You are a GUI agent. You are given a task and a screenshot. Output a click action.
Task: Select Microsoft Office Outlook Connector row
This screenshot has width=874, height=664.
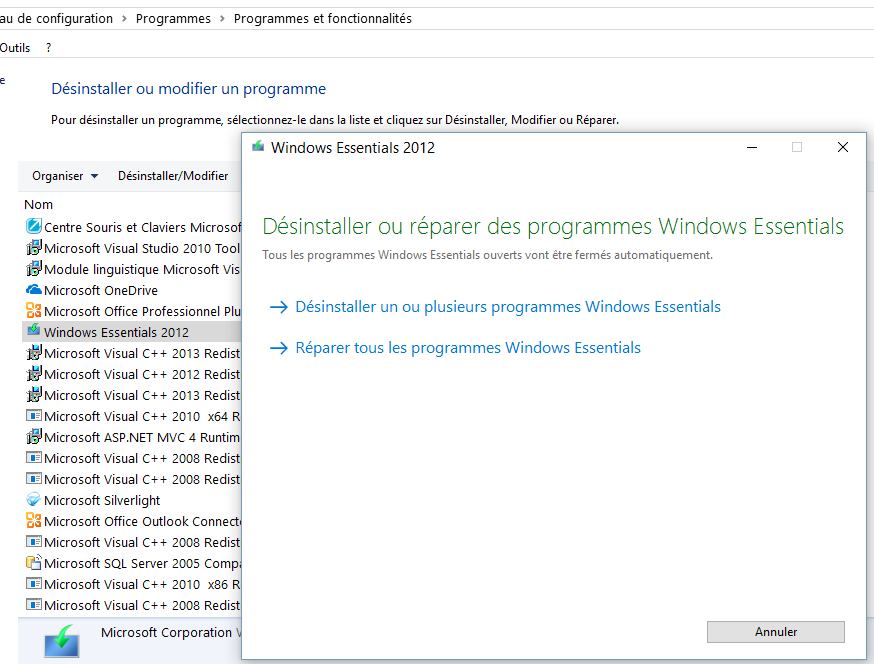(x=132, y=521)
